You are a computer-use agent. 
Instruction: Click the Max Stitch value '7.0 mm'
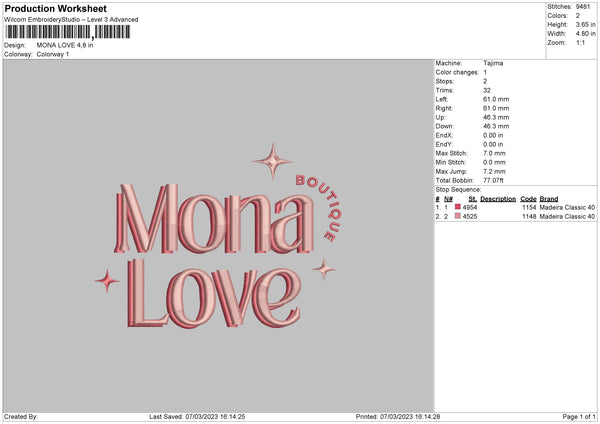point(494,153)
